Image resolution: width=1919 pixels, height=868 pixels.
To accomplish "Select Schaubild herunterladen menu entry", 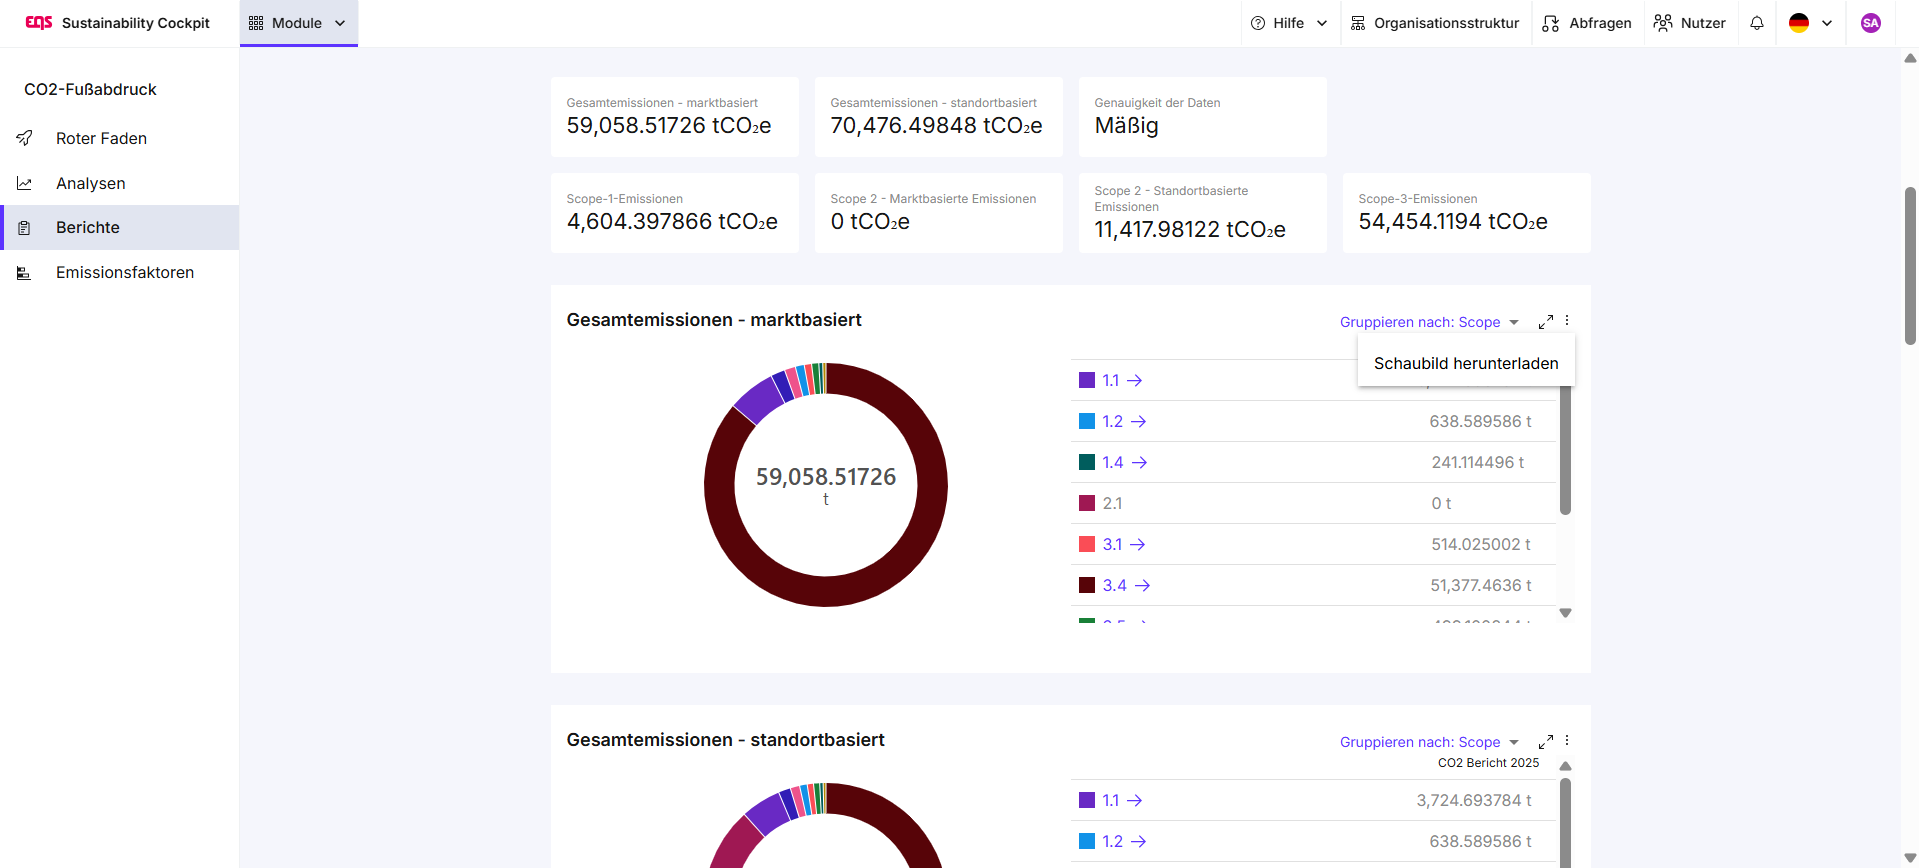I will click(x=1466, y=363).
